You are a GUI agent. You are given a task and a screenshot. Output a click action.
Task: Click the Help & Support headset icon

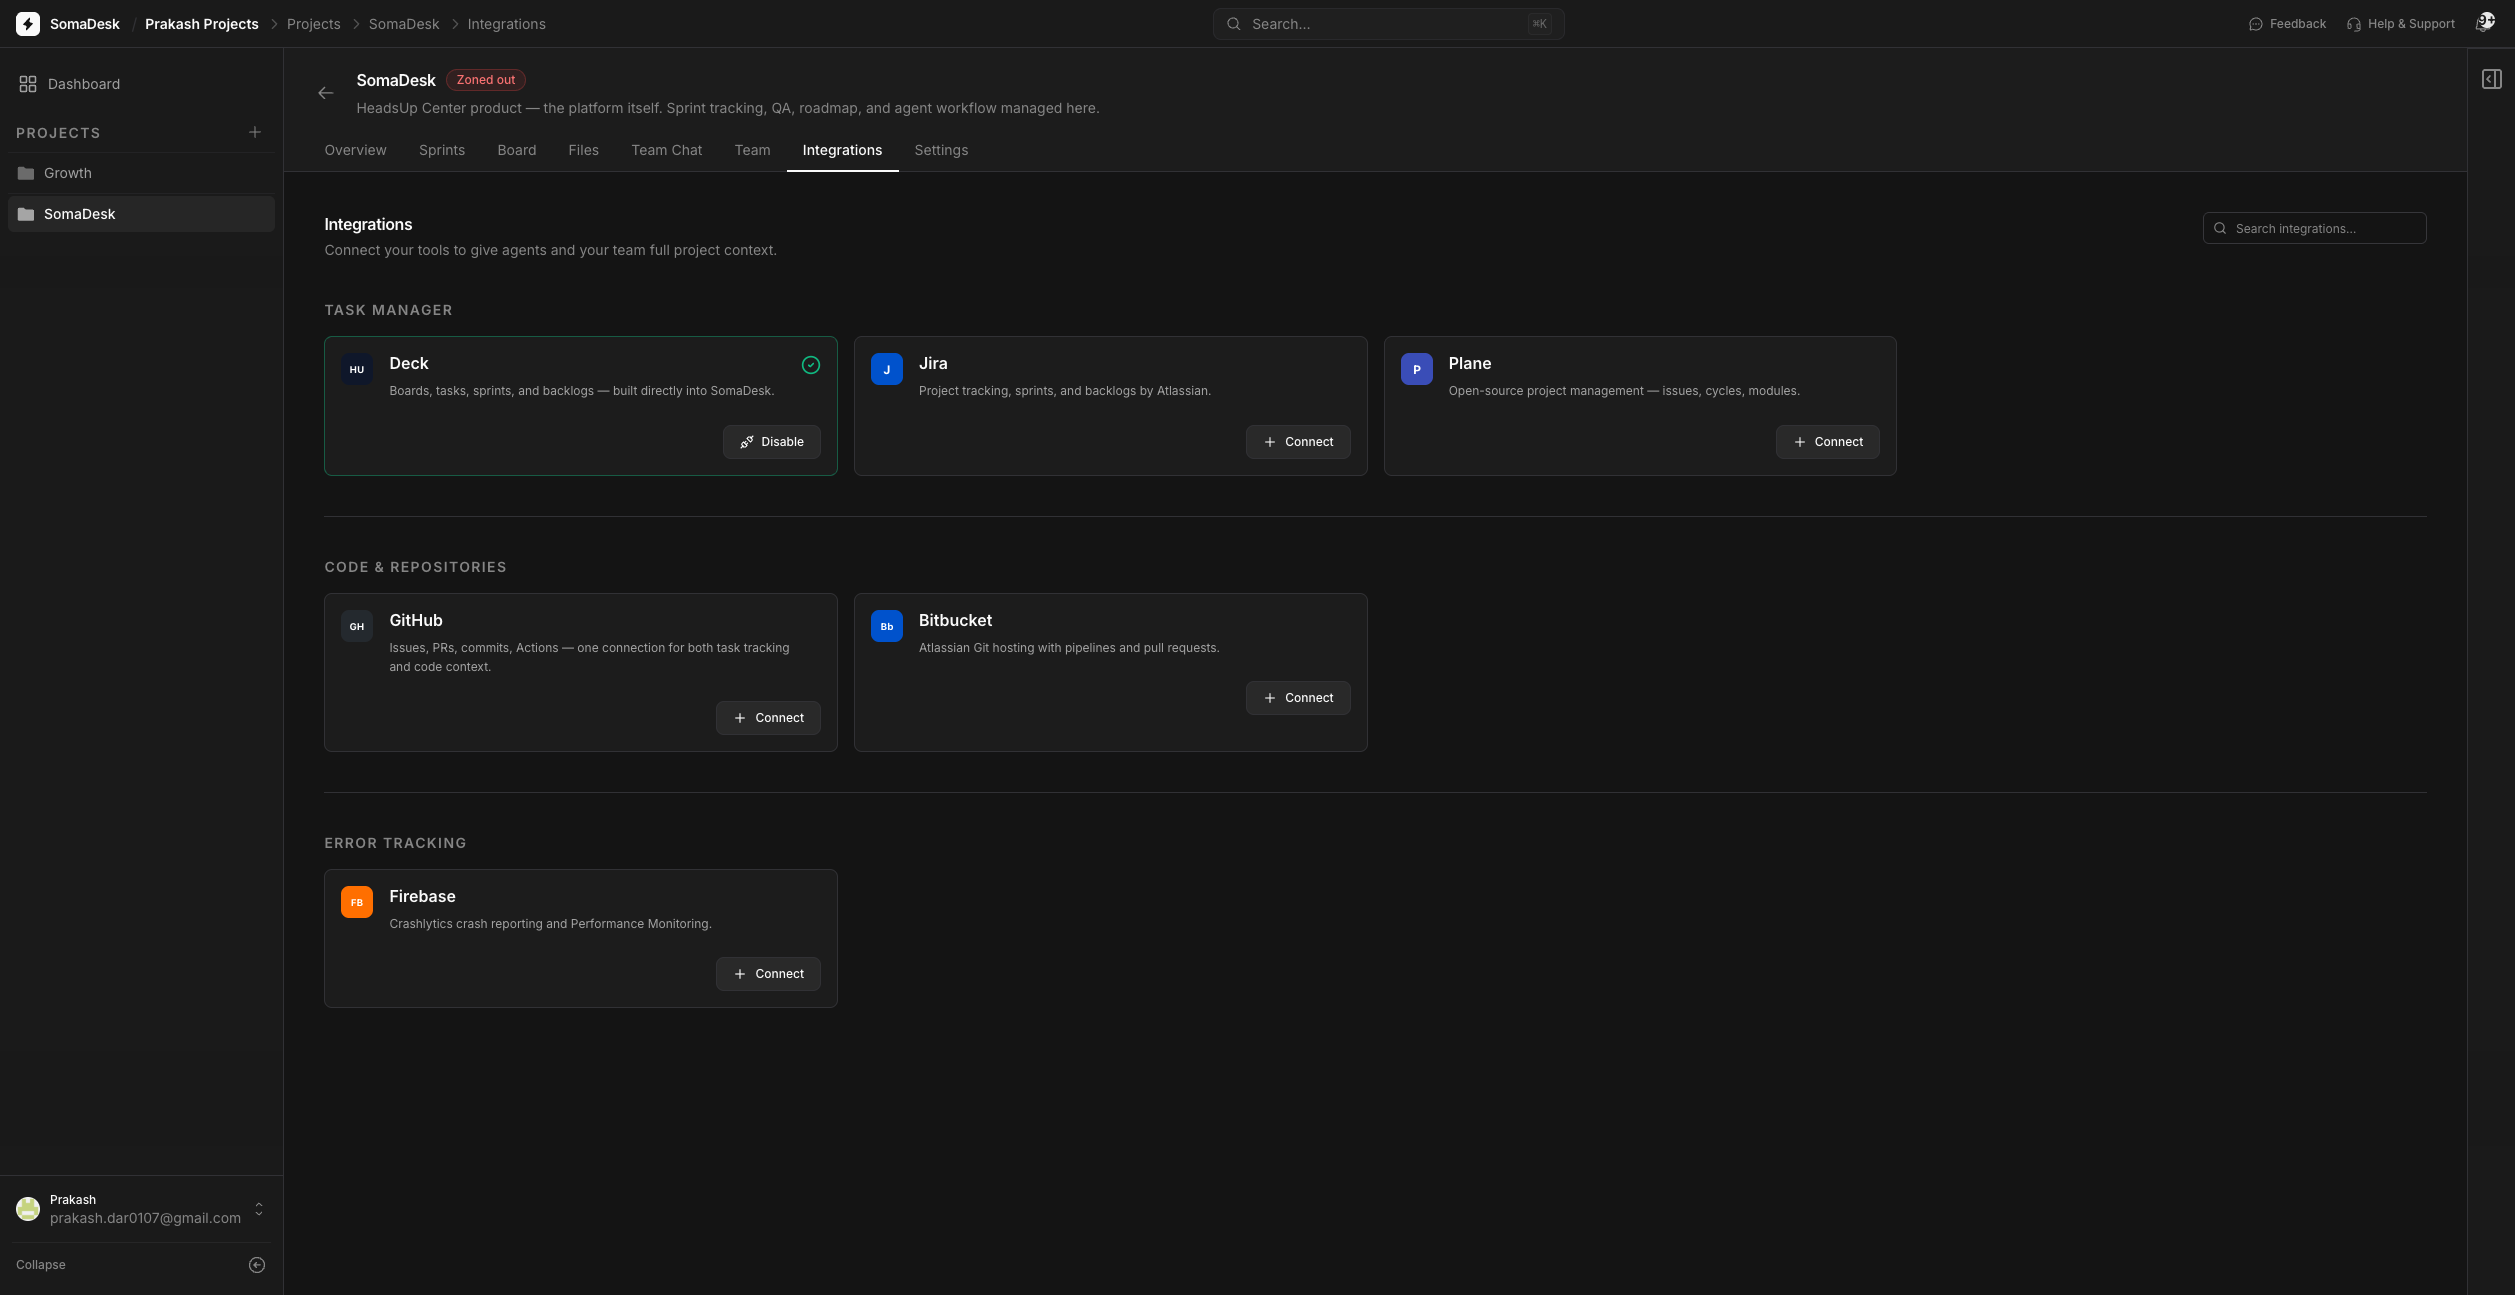tap(2354, 24)
